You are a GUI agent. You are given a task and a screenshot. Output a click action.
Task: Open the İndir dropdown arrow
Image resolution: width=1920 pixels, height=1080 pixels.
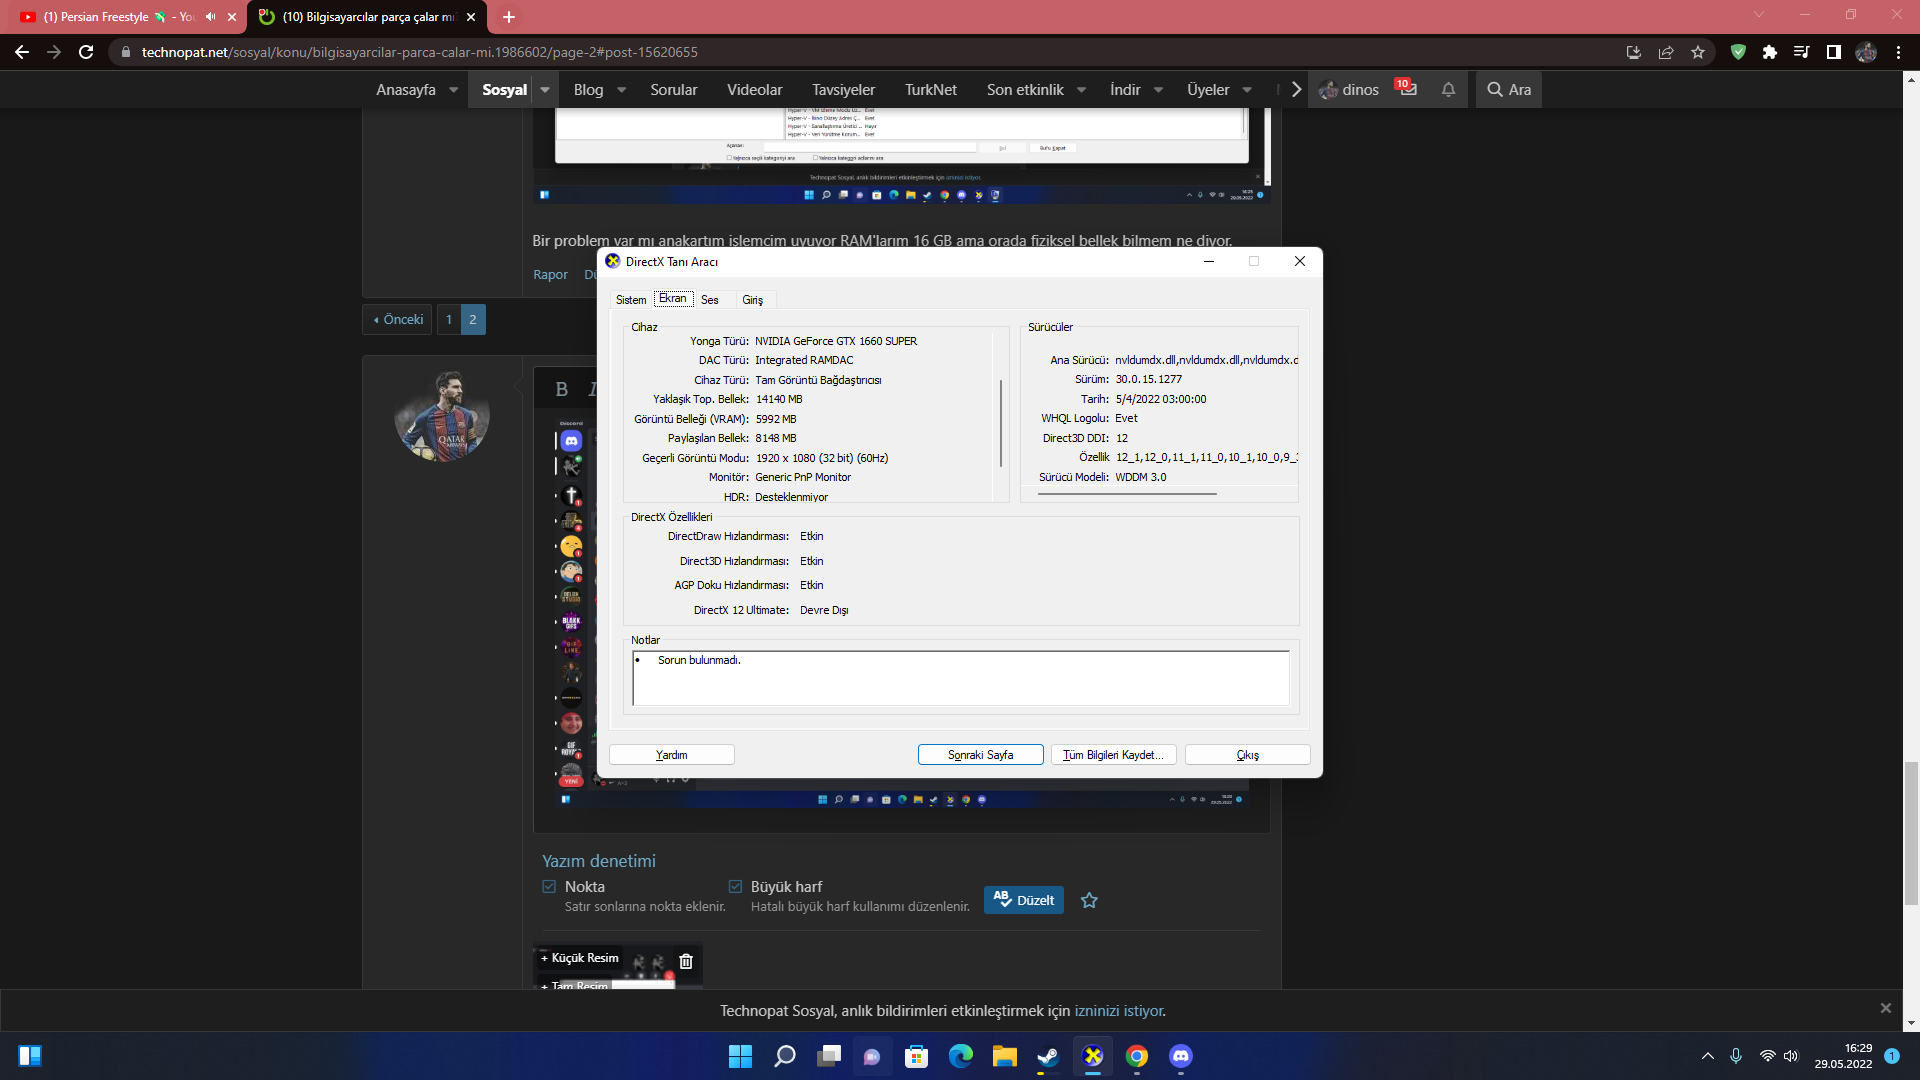click(1158, 90)
